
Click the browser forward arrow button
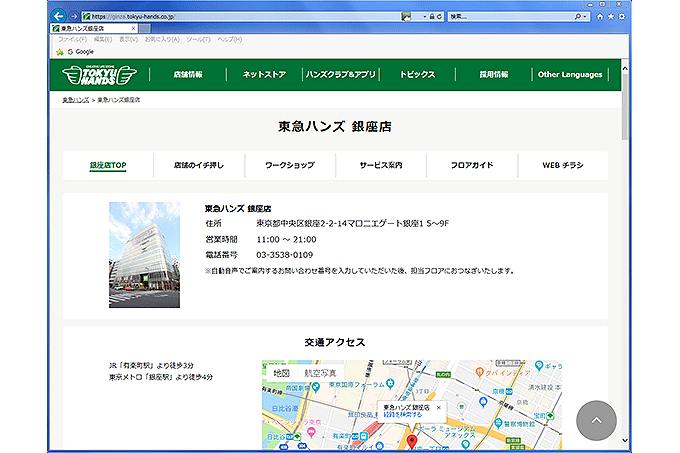(x=74, y=16)
